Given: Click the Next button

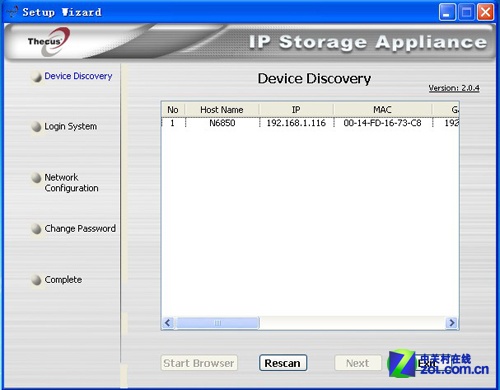Looking at the screenshot, I should (358, 363).
